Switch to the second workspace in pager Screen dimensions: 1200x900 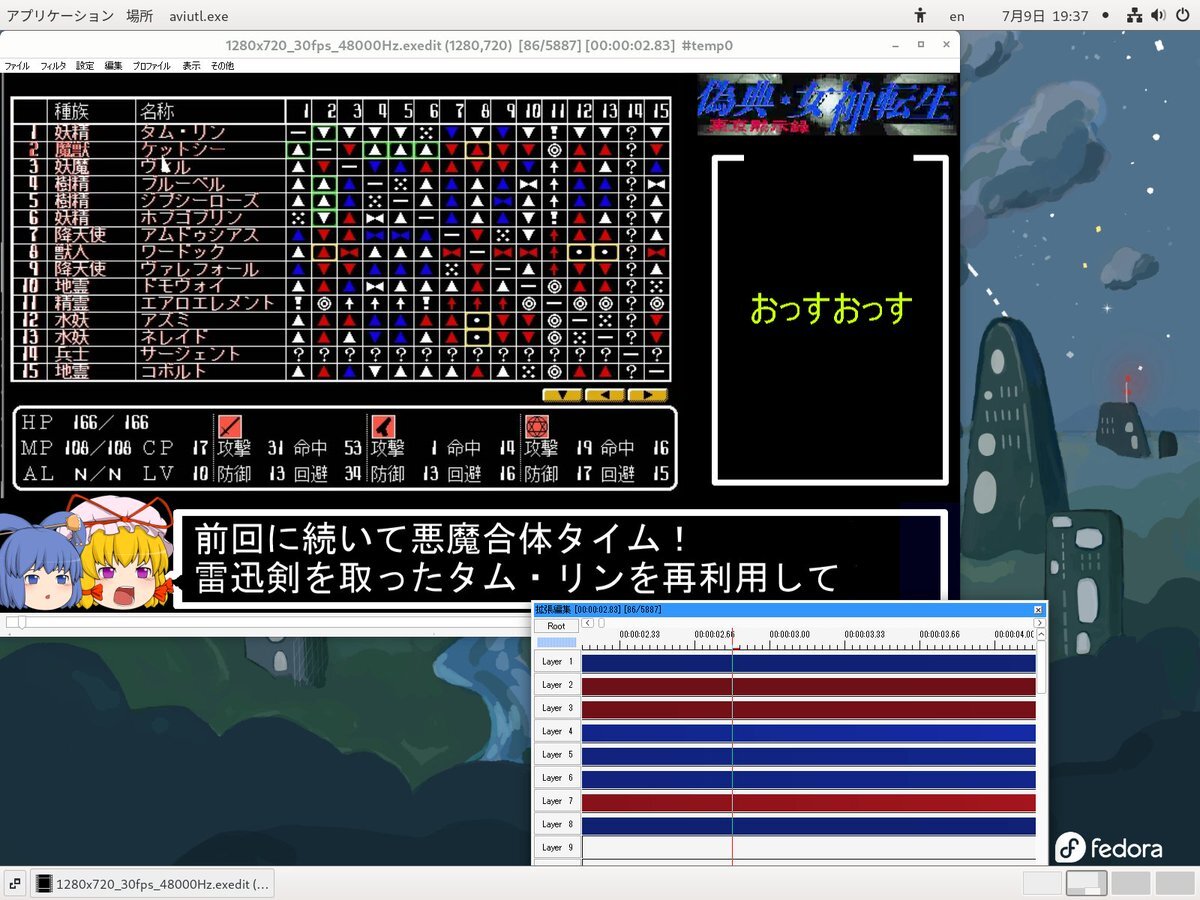pyautogui.click(x=1086, y=883)
